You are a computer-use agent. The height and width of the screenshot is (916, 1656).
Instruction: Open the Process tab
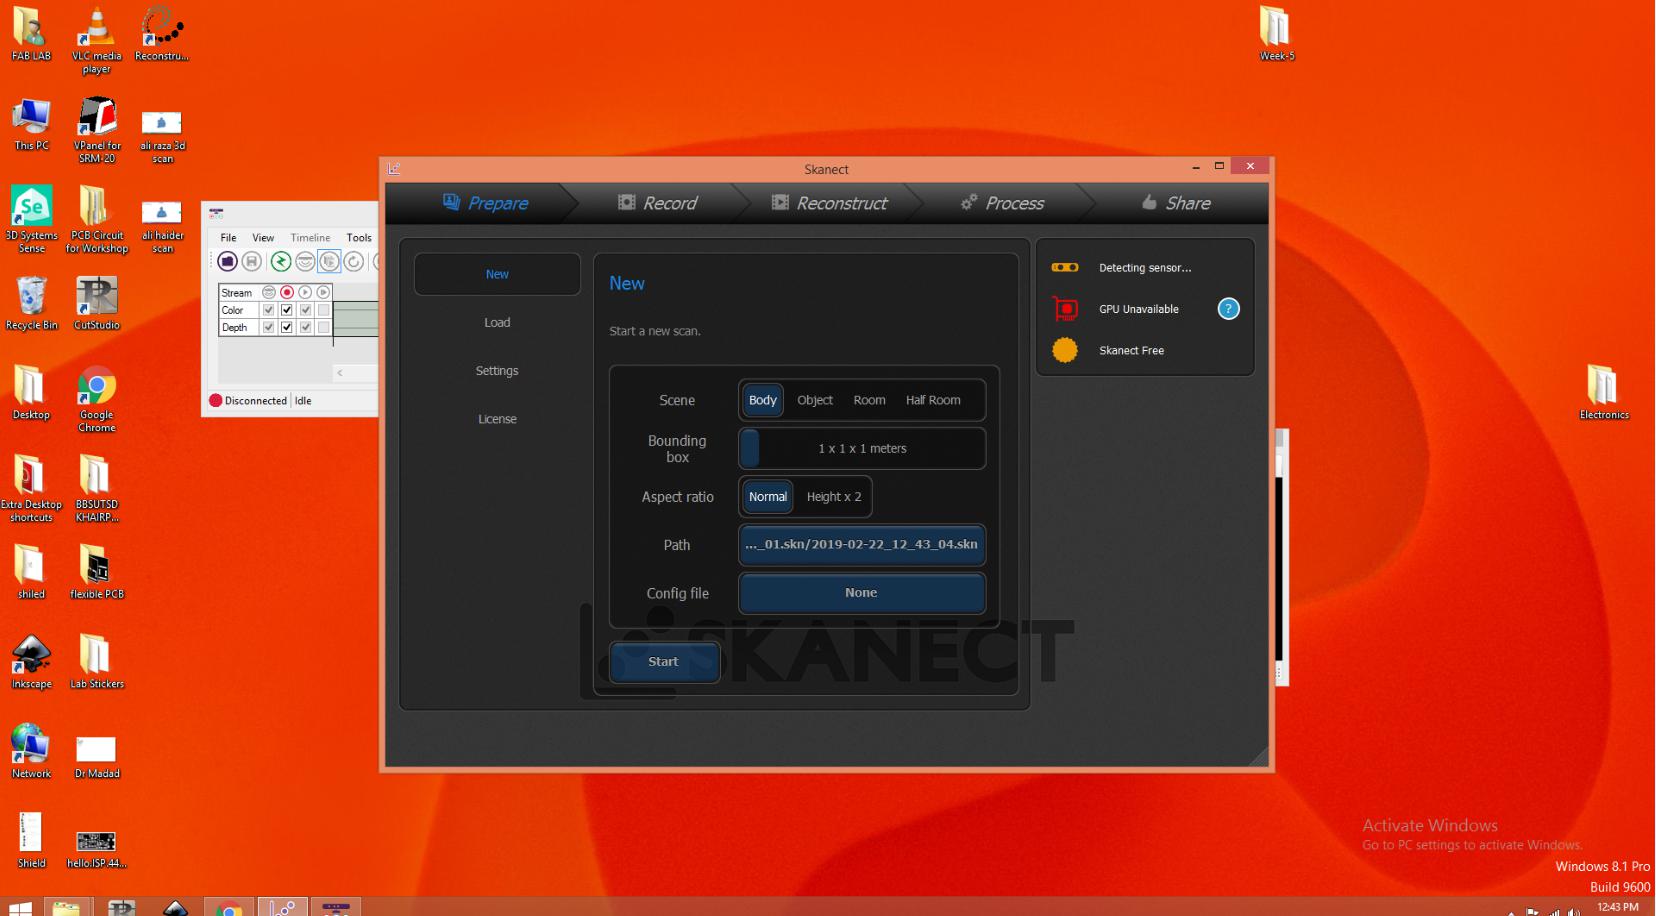click(1002, 203)
